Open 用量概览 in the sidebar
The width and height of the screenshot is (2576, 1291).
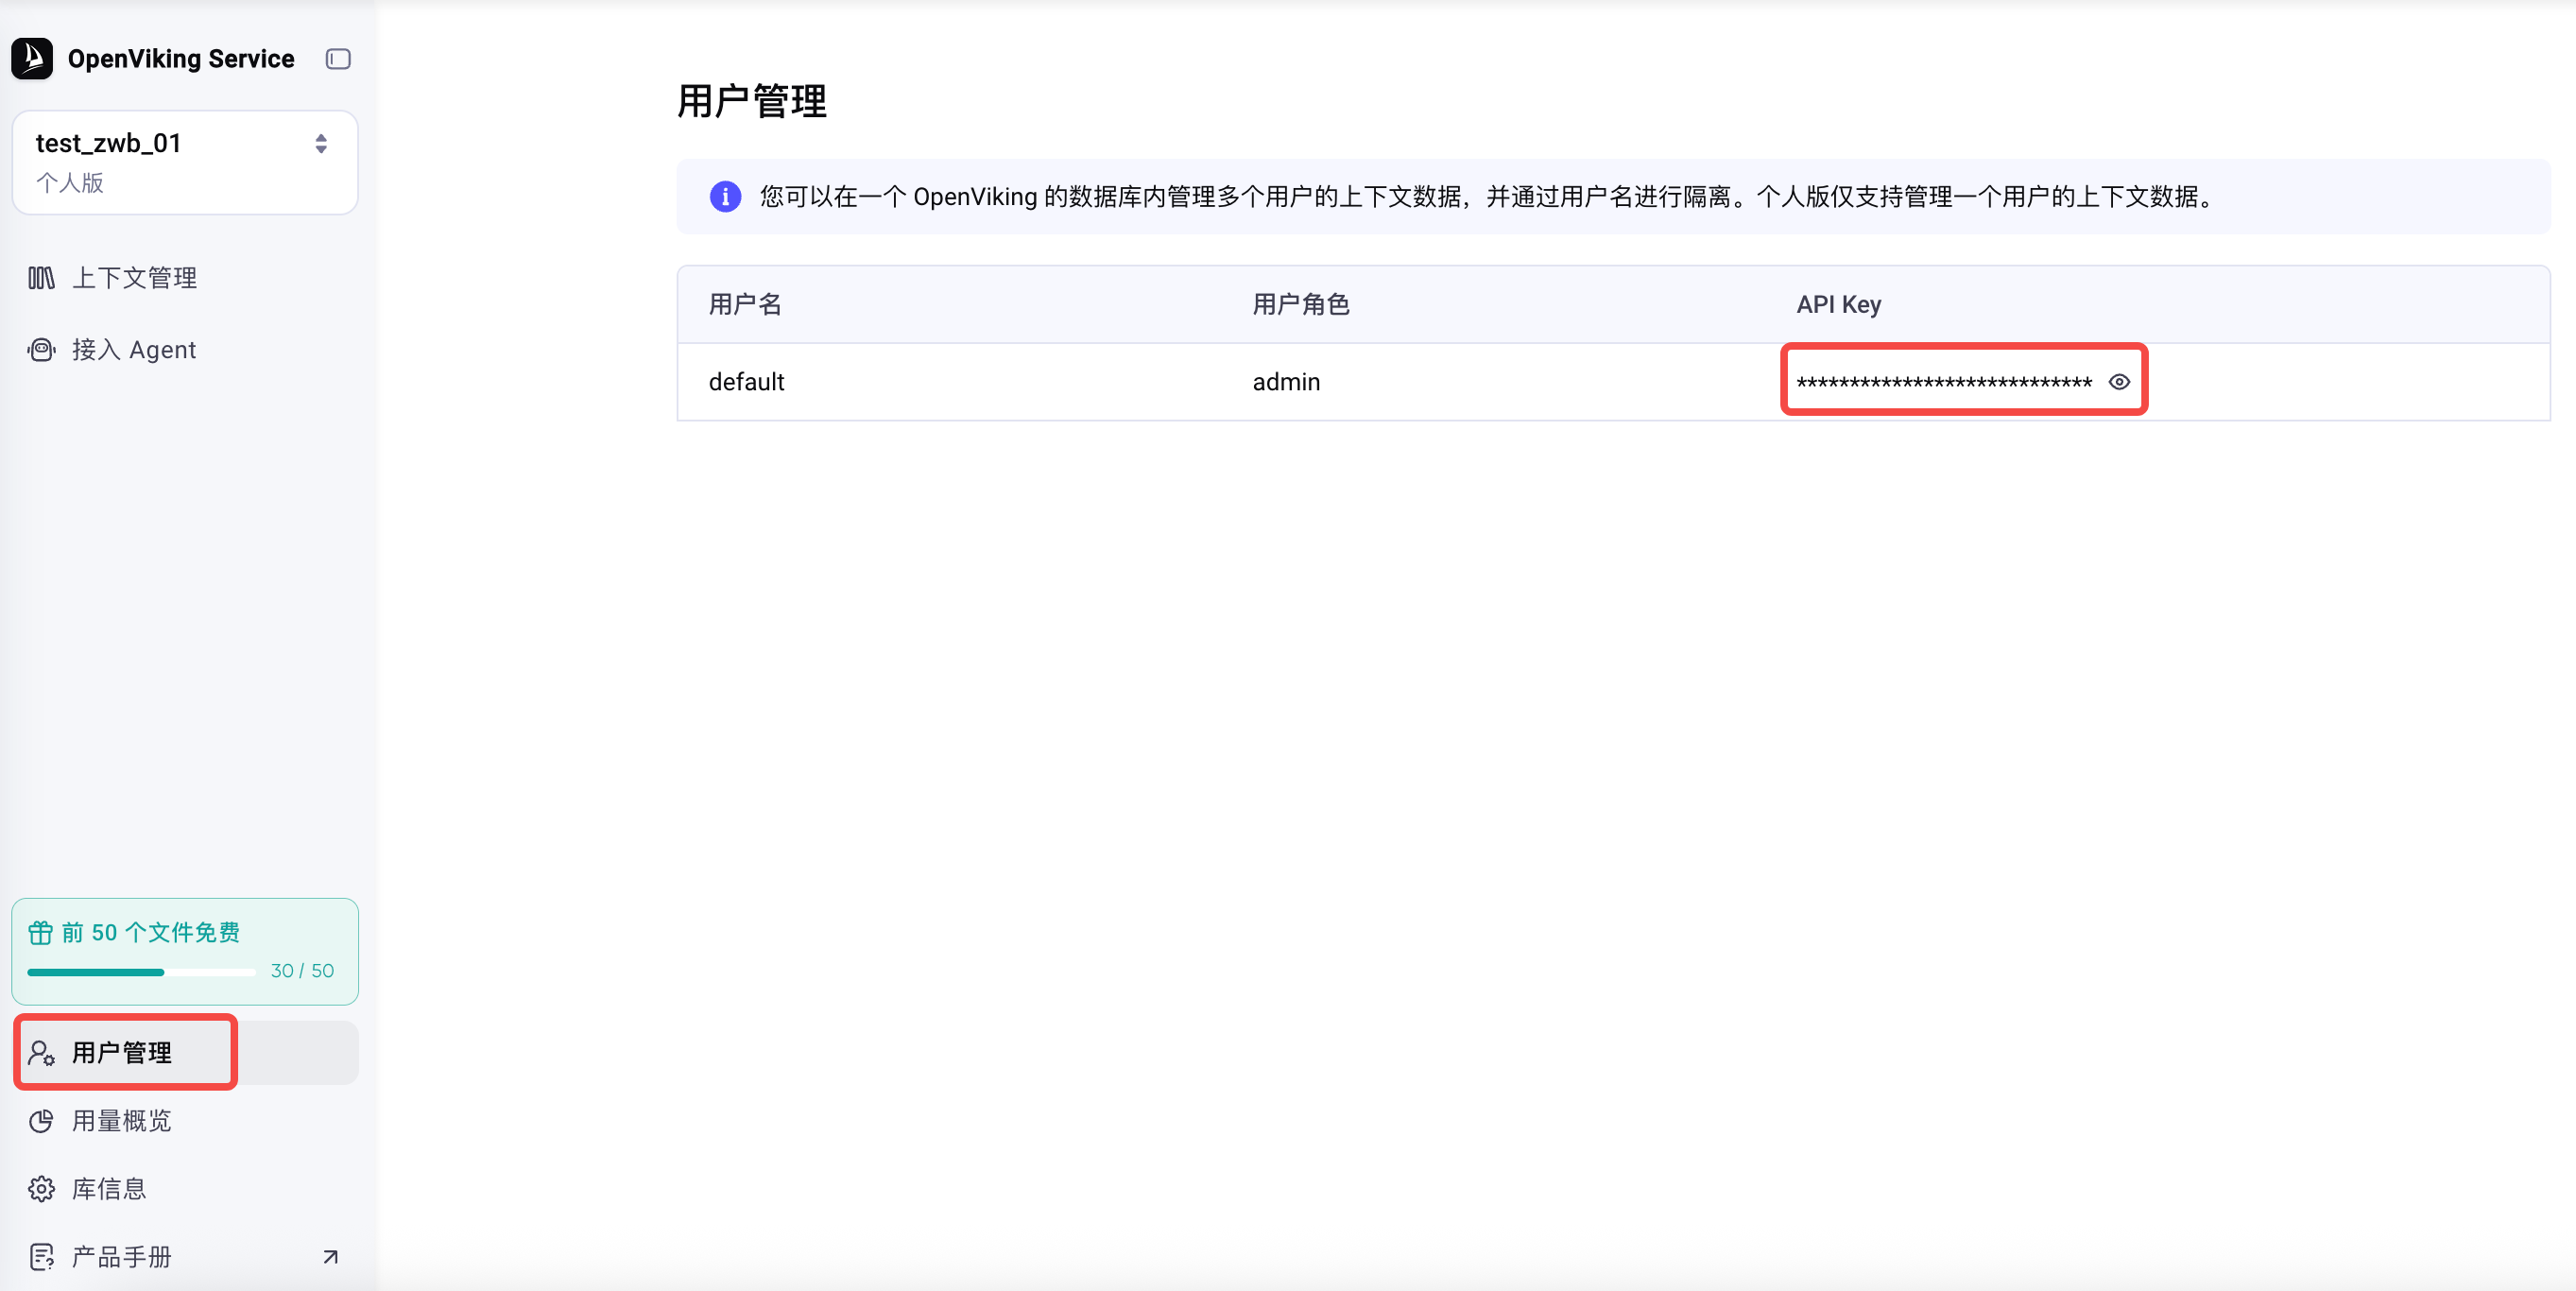[x=185, y=1121]
